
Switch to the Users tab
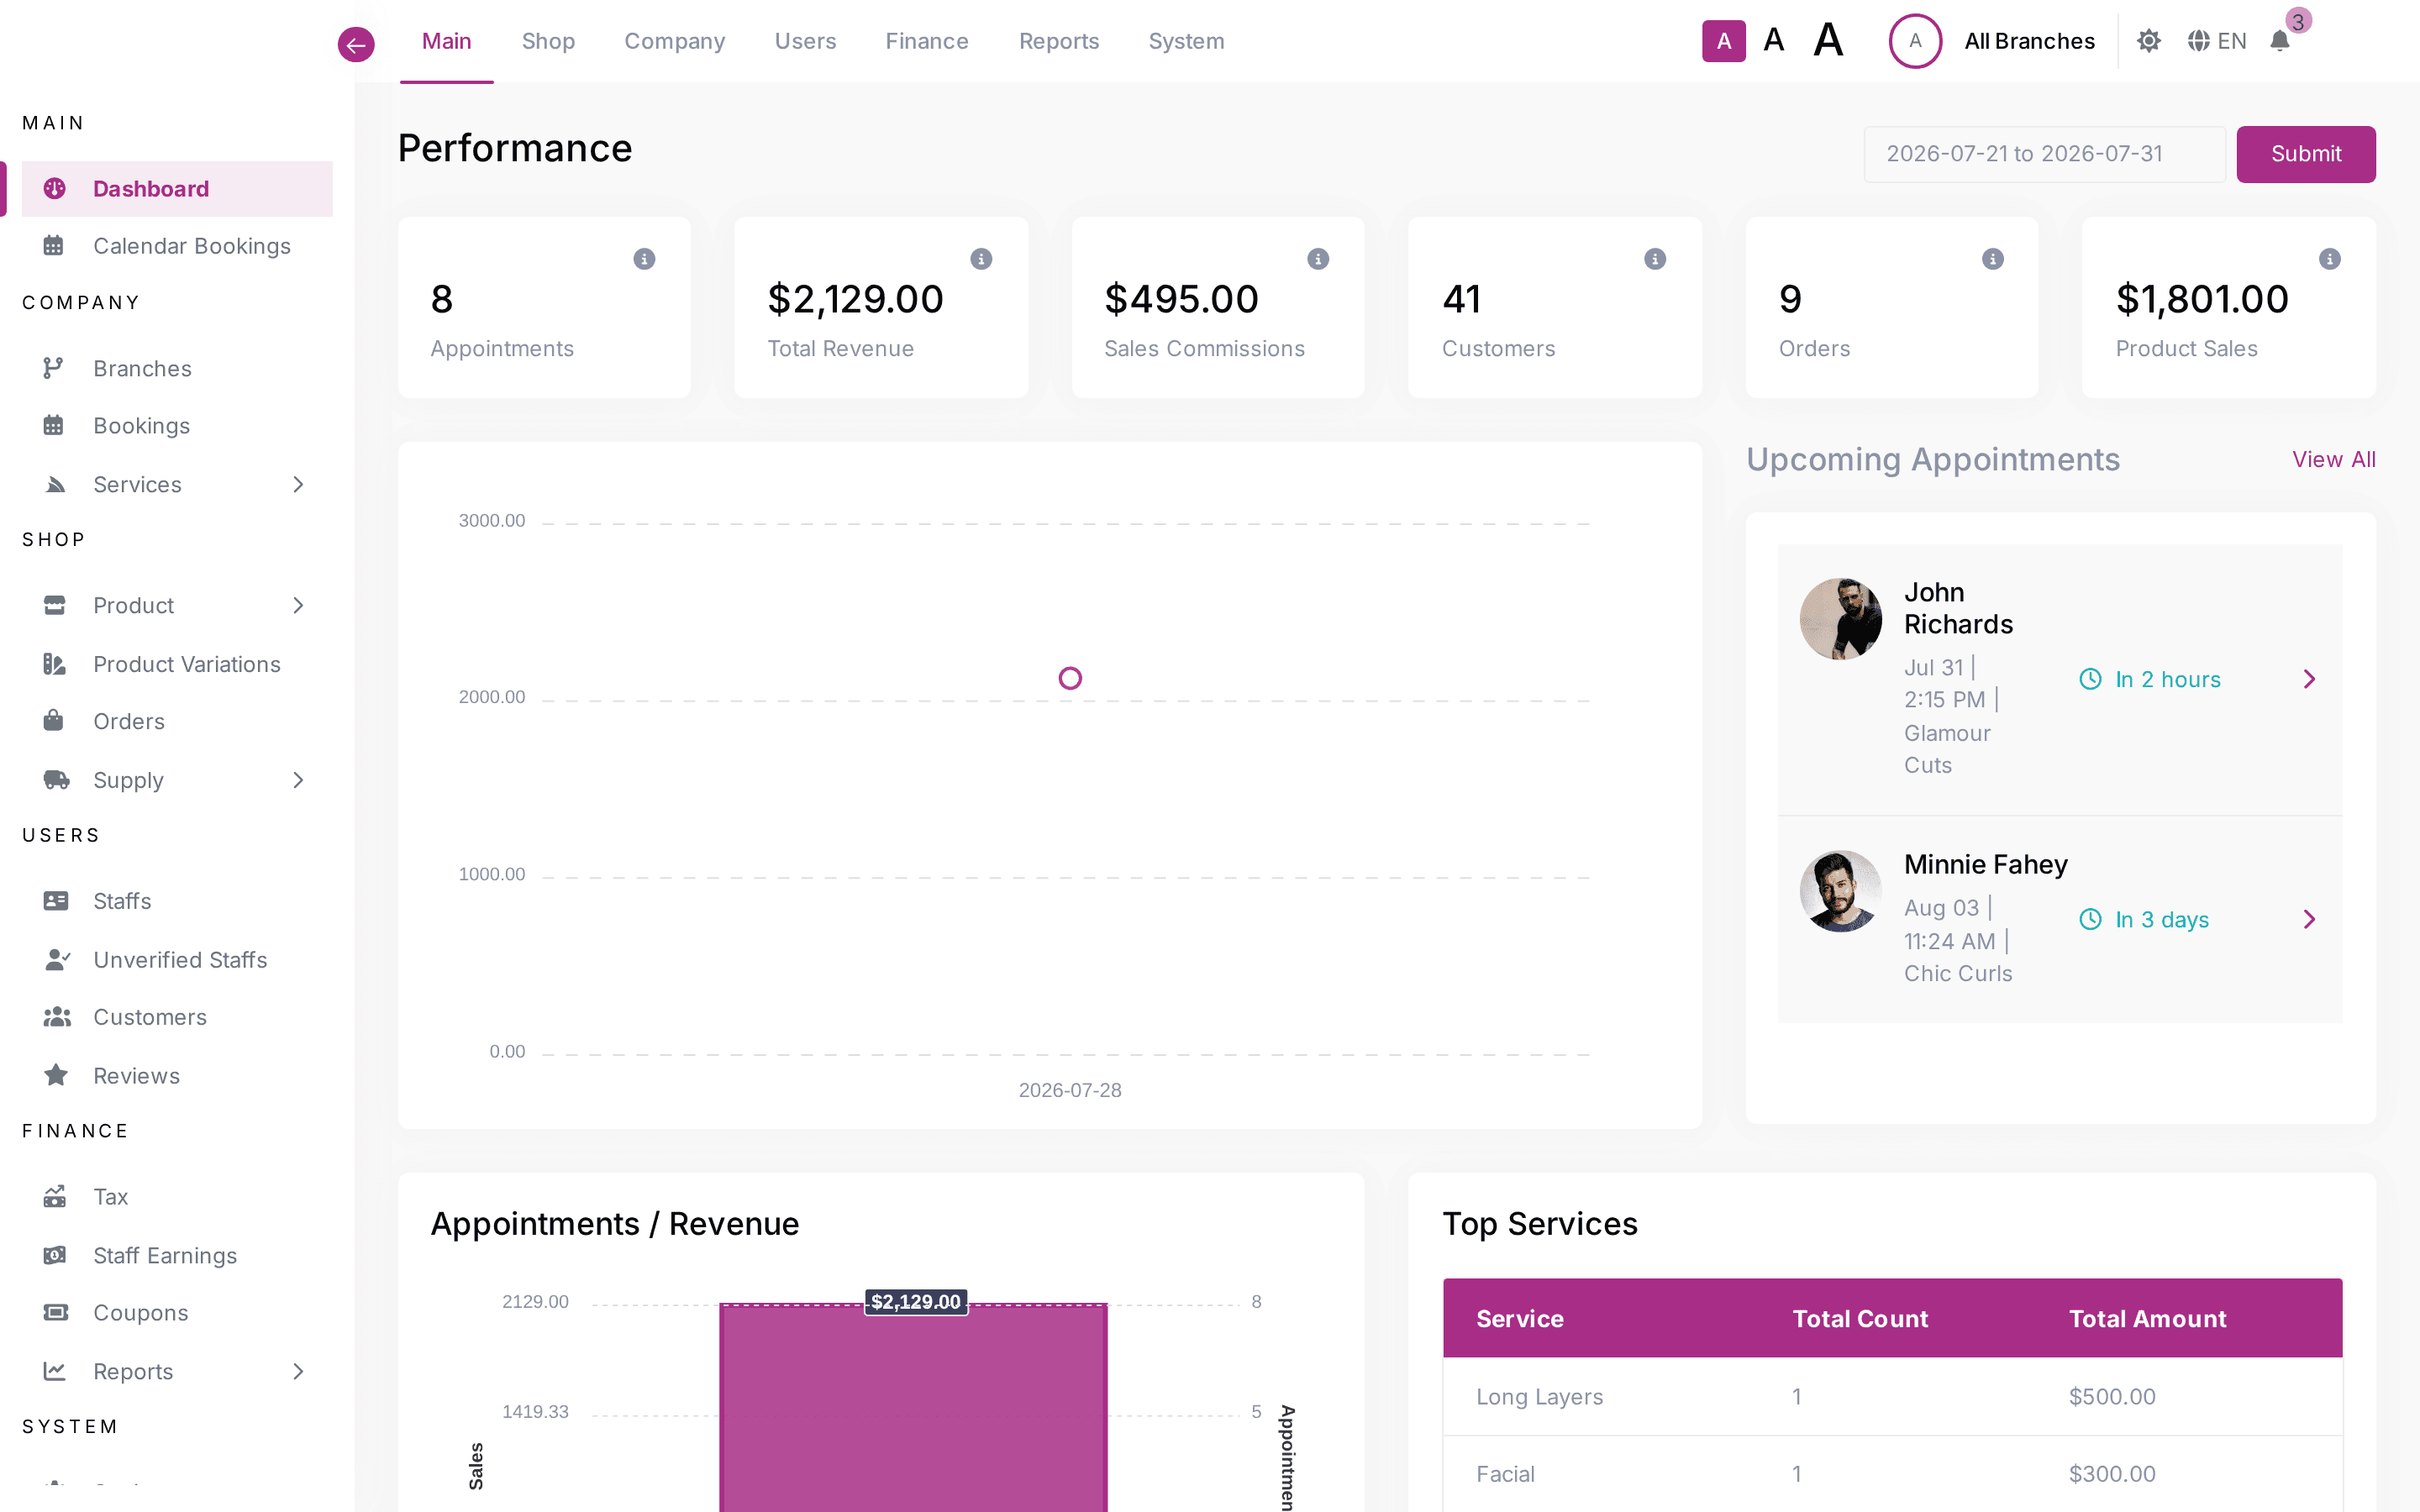tap(805, 41)
